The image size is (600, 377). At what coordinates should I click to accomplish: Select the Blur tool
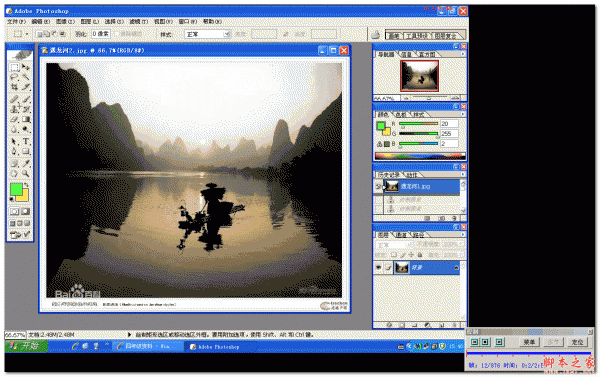pyautogui.click(x=14, y=130)
